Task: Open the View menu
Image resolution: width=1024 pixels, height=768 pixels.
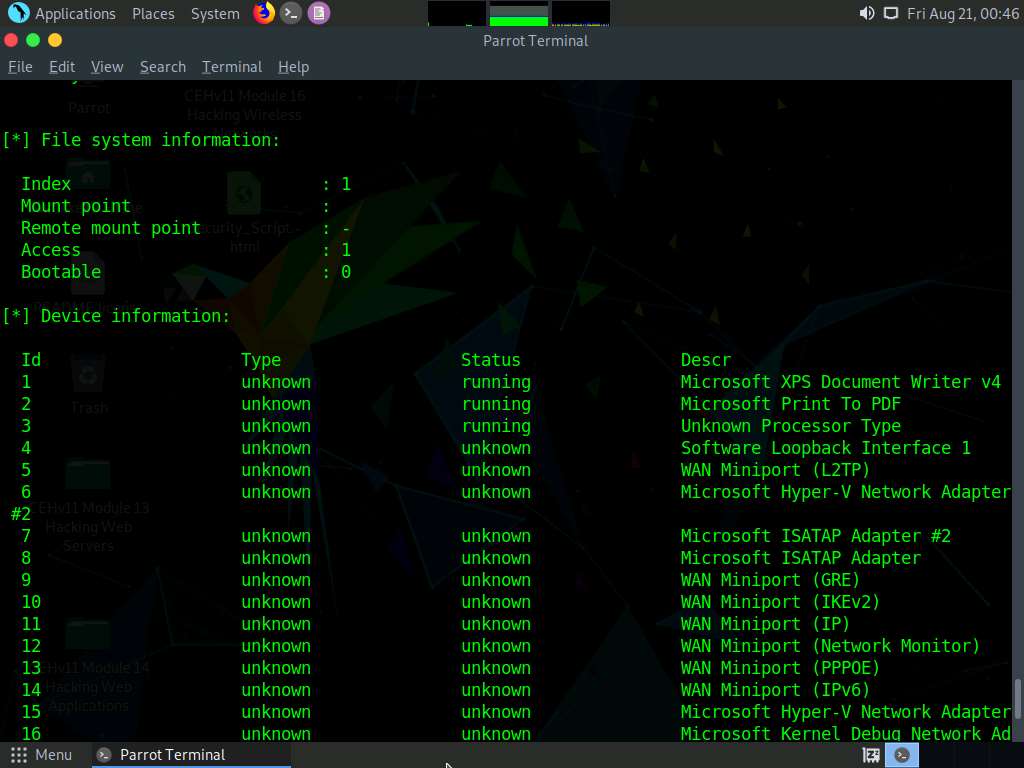Action: (107, 67)
